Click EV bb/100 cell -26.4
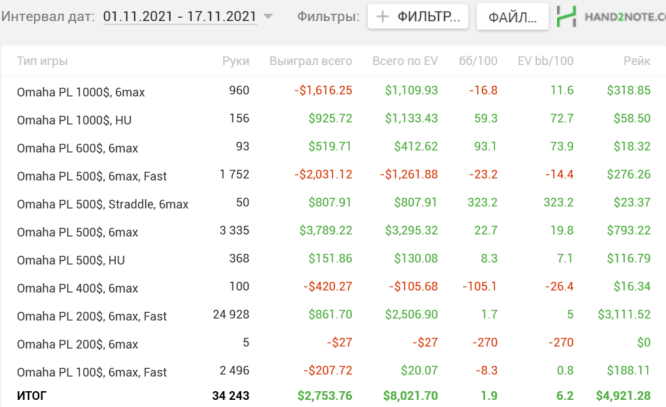Screen dimensions: 666x407 point(559,287)
